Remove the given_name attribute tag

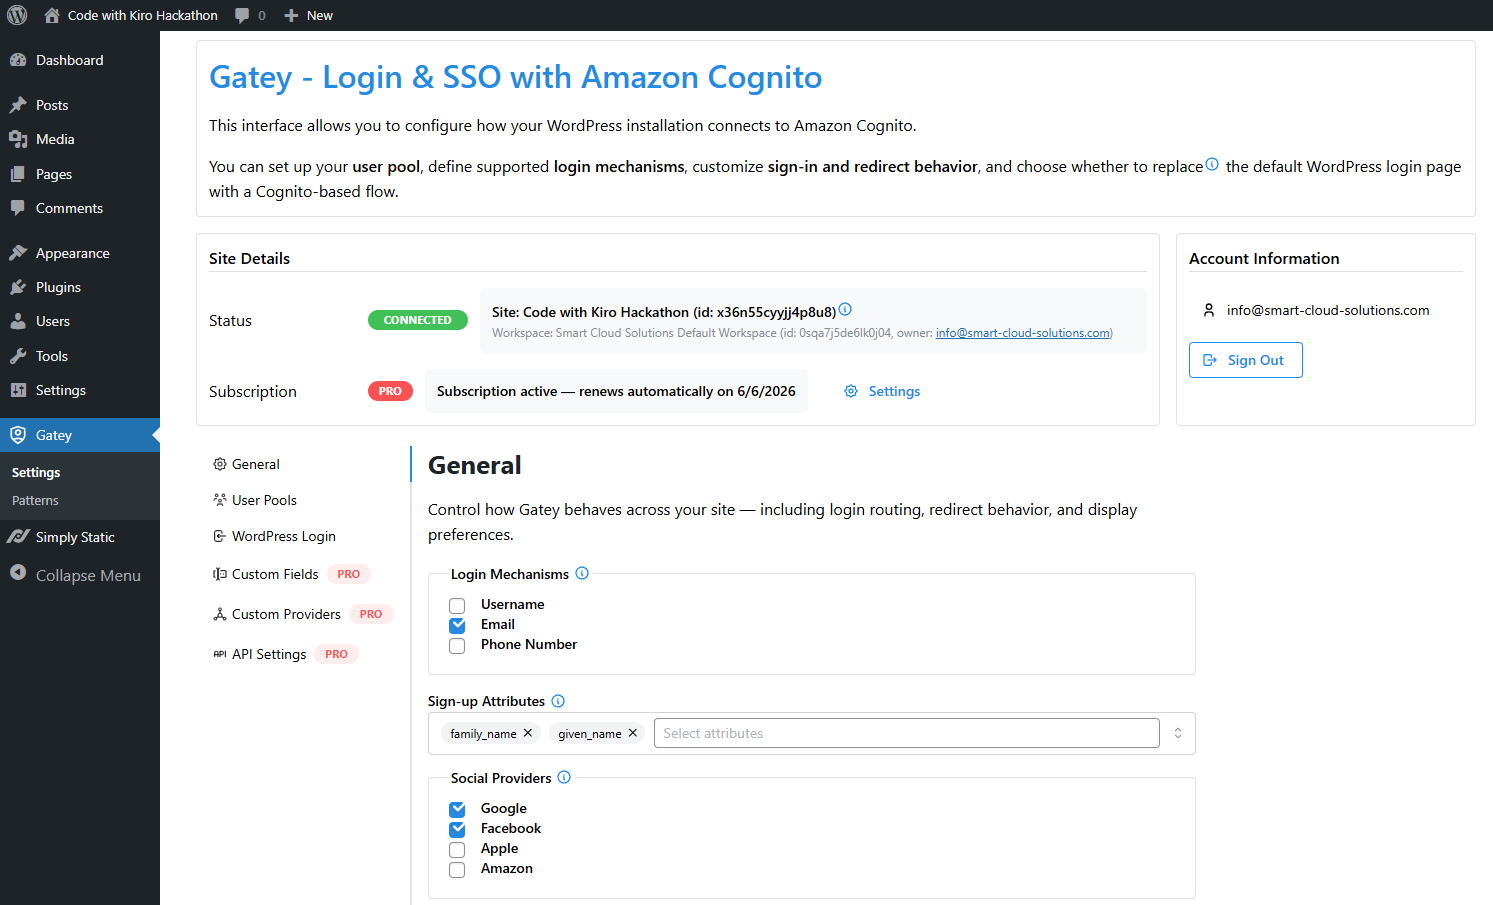pos(633,733)
